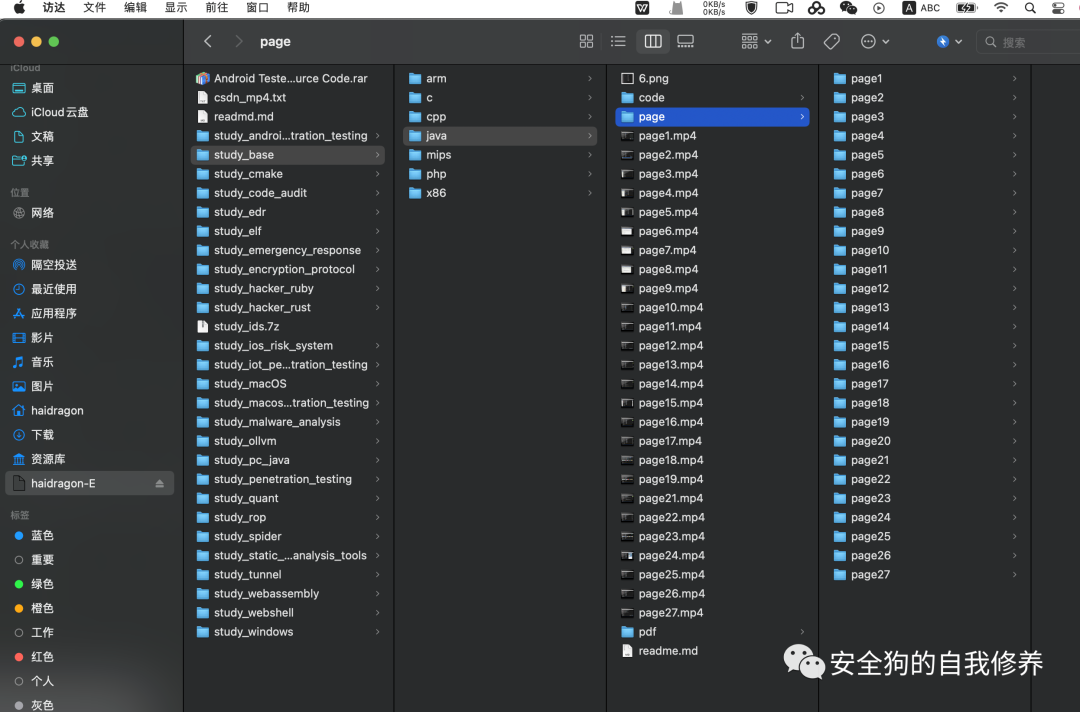Select the Android Teste...urce Code.rar file
The width and height of the screenshot is (1080, 712).
click(288, 78)
